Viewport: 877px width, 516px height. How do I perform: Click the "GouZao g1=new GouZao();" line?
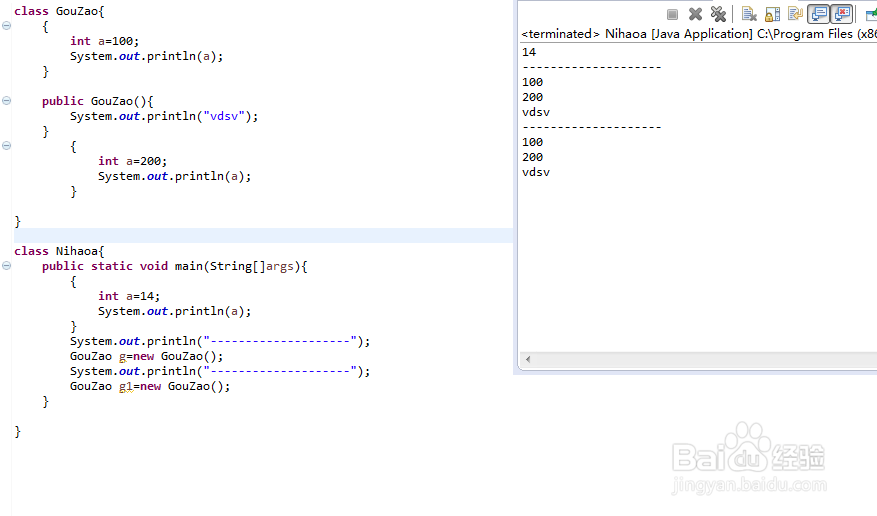150,386
